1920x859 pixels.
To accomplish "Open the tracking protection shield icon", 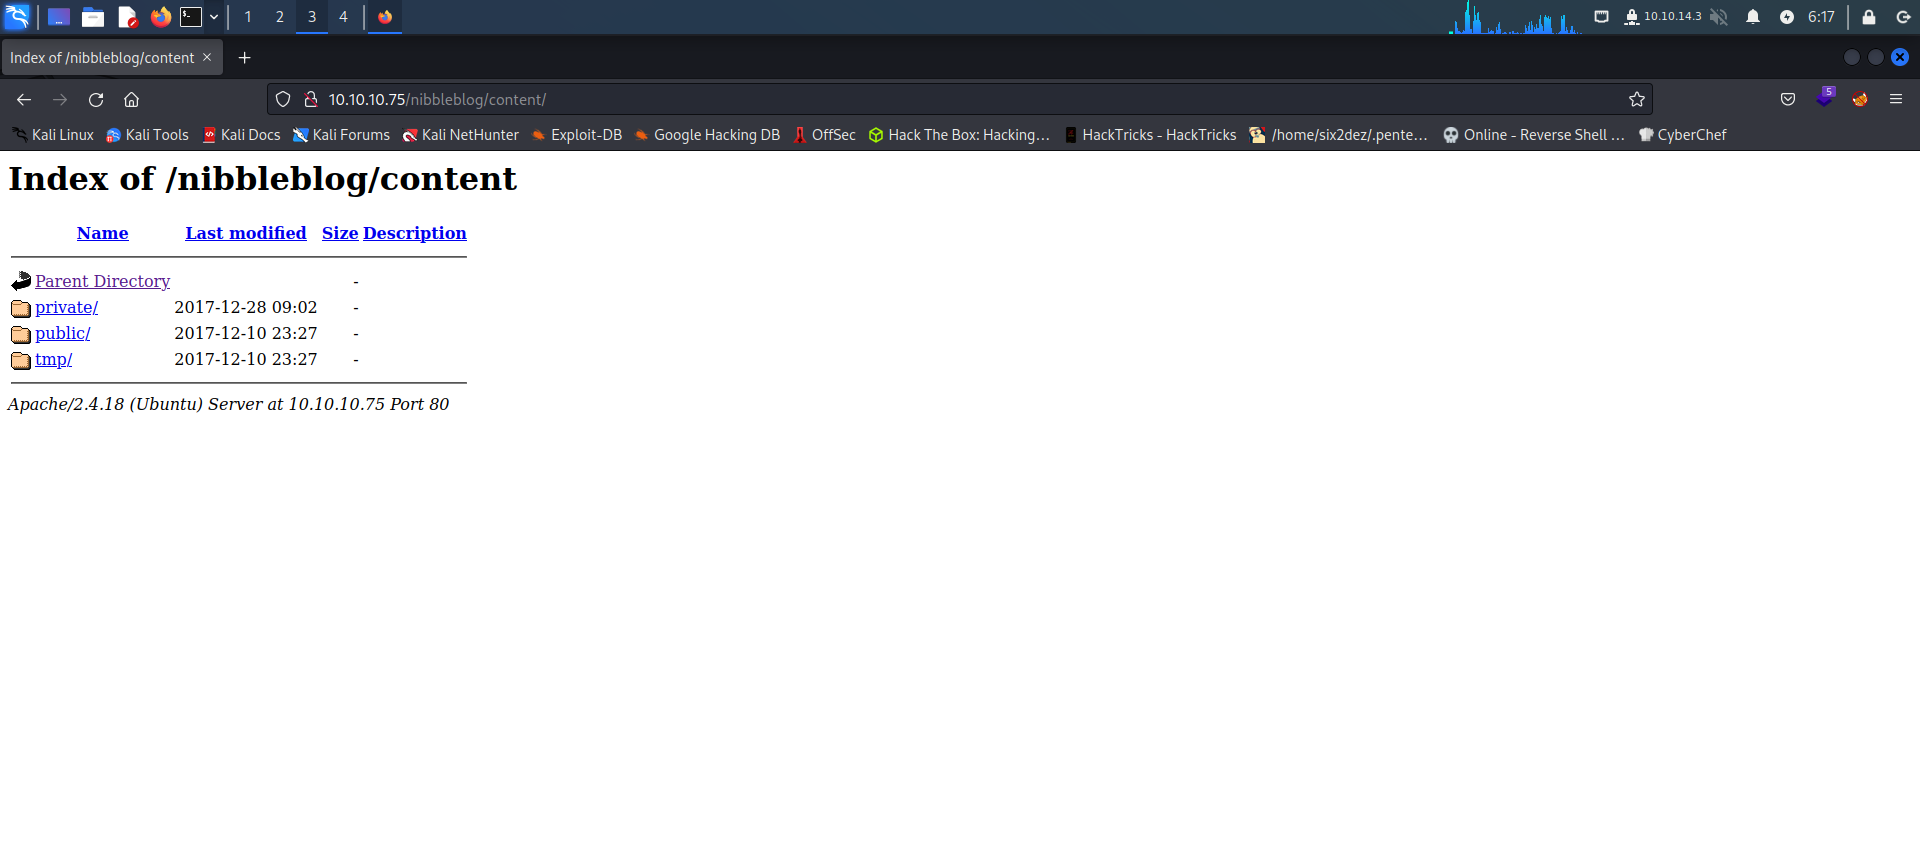I will click(283, 100).
